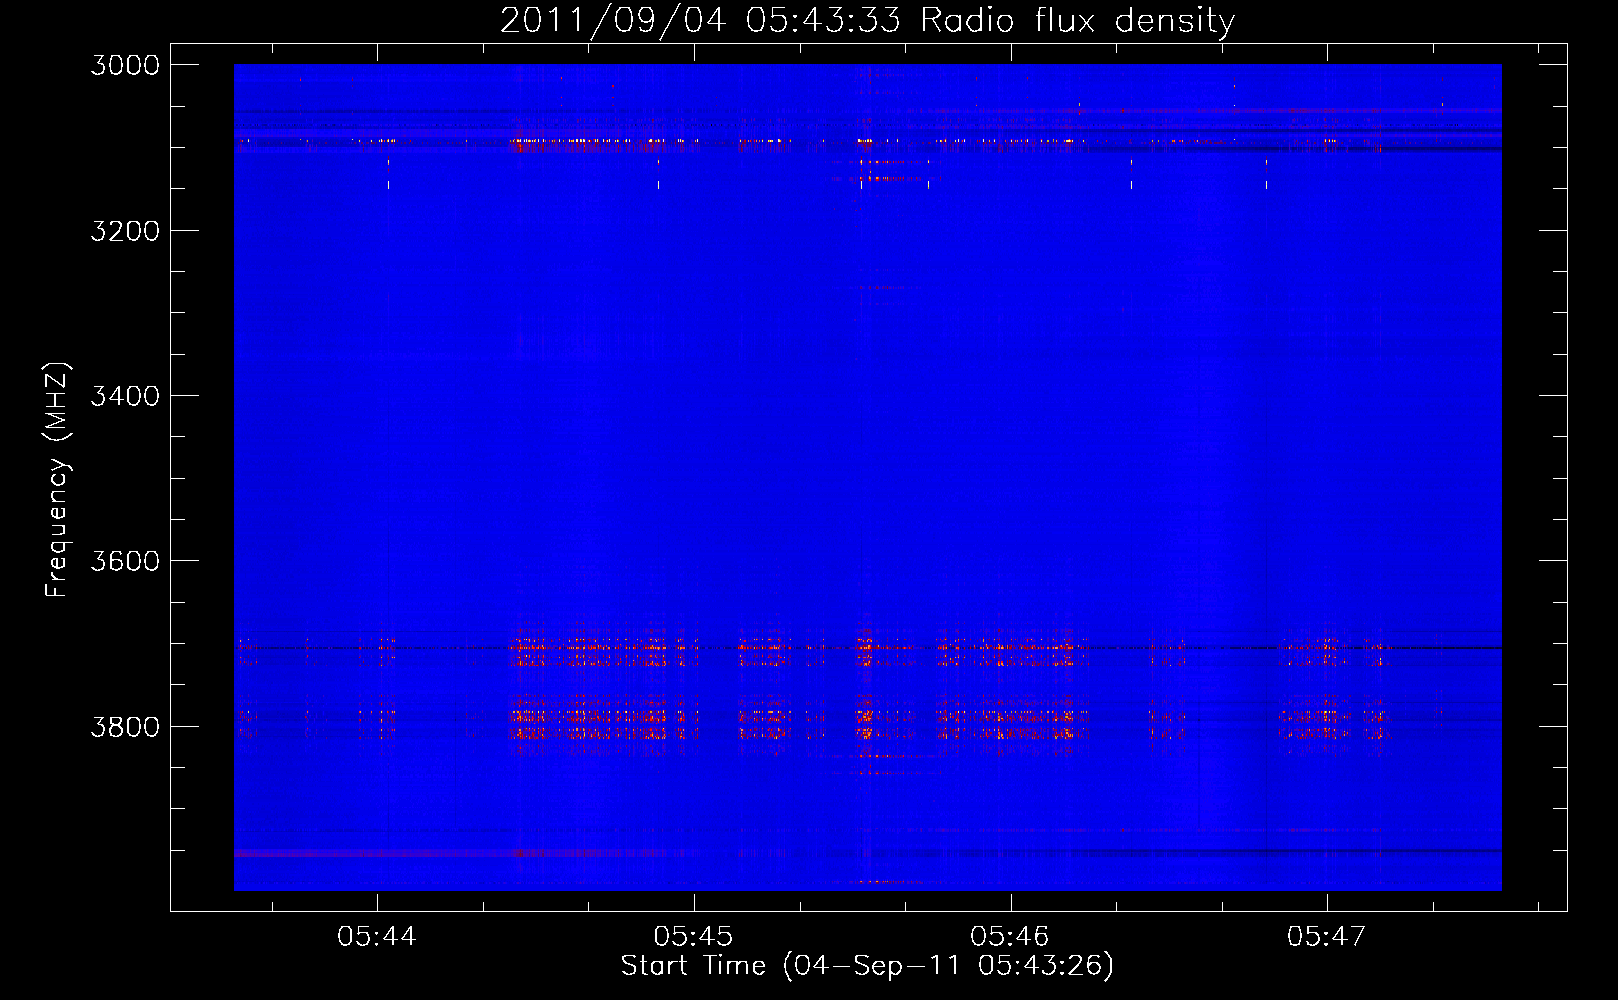Click the 3000 frequency tick label
This screenshot has width=1618, height=1000.
coord(125,65)
